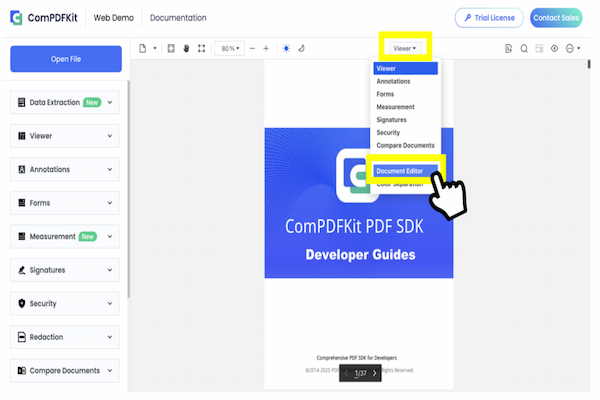
Task: Click the document export icon in toolbar
Action: click(508, 49)
